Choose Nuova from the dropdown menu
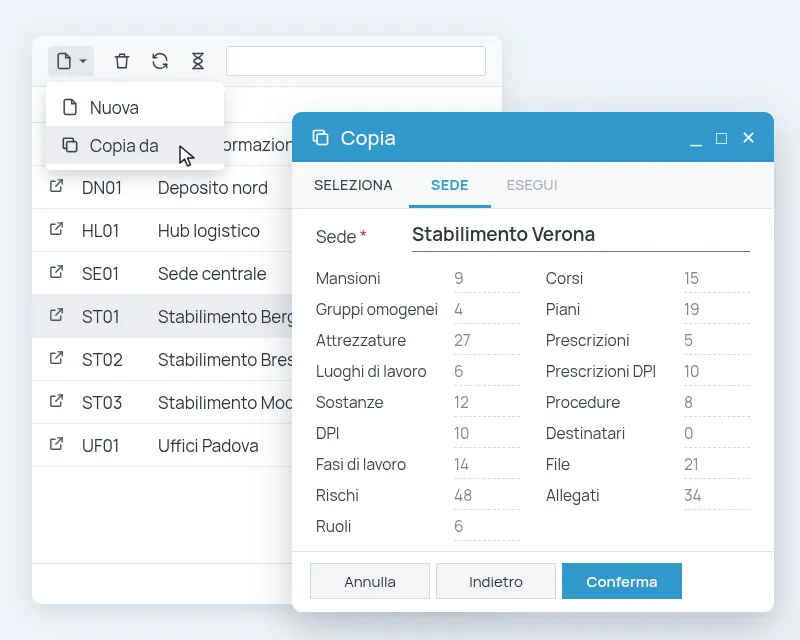This screenshot has height=640, width=800. pyautogui.click(x=135, y=108)
